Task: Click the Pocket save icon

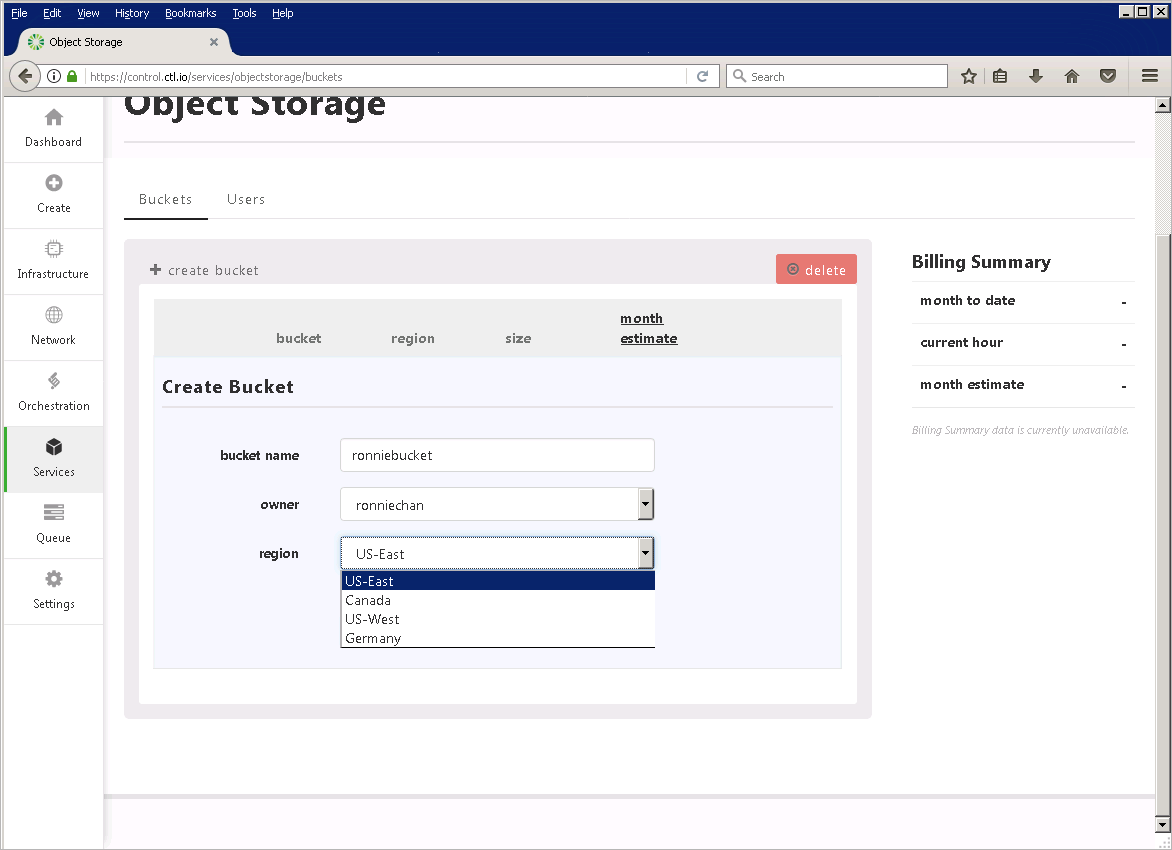Action: coord(1108,76)
